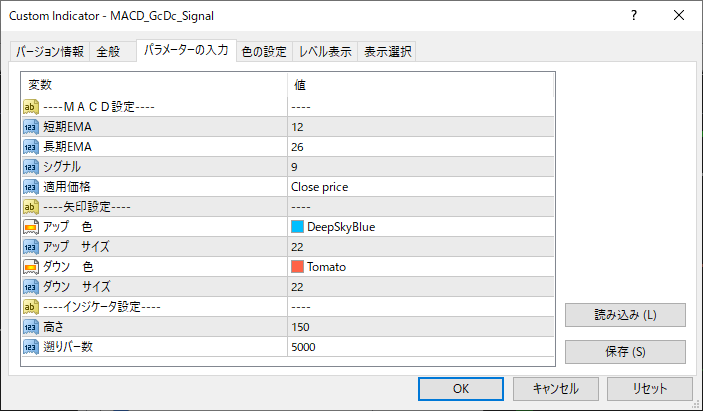The height and width of the screenshot is (411, 703).
Task: Click the integer icon beside 短期EMA
Action: pyautogui.click(x=30, y=127)
